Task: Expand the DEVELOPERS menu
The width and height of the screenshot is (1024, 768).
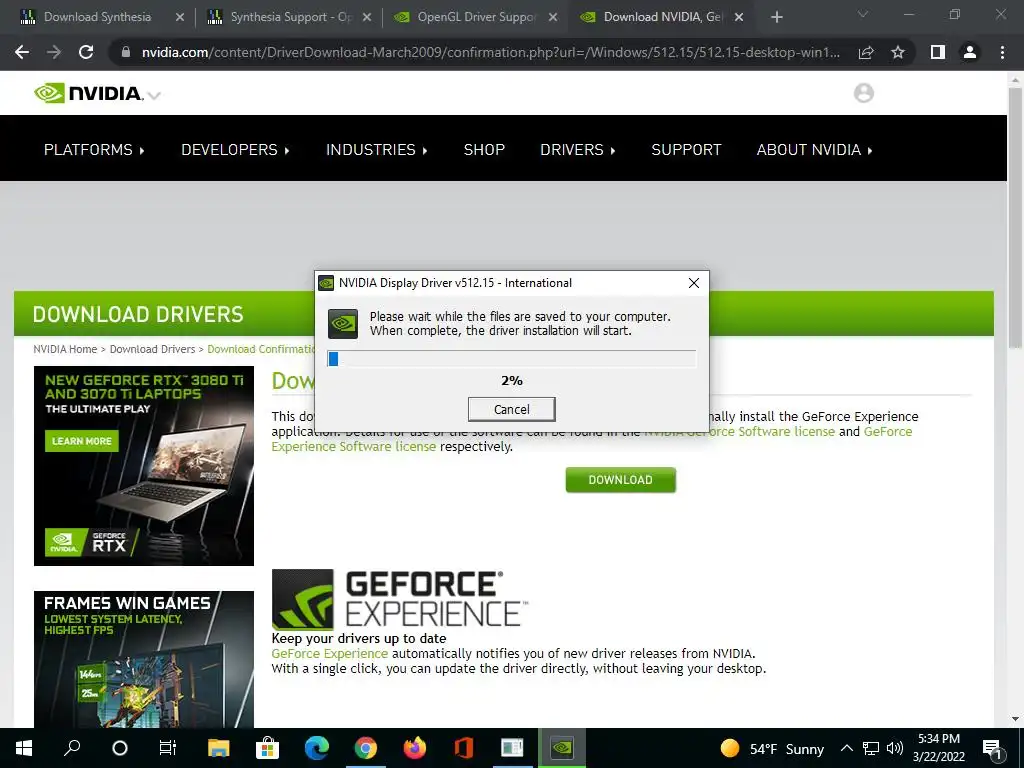Action: (235, 150)
